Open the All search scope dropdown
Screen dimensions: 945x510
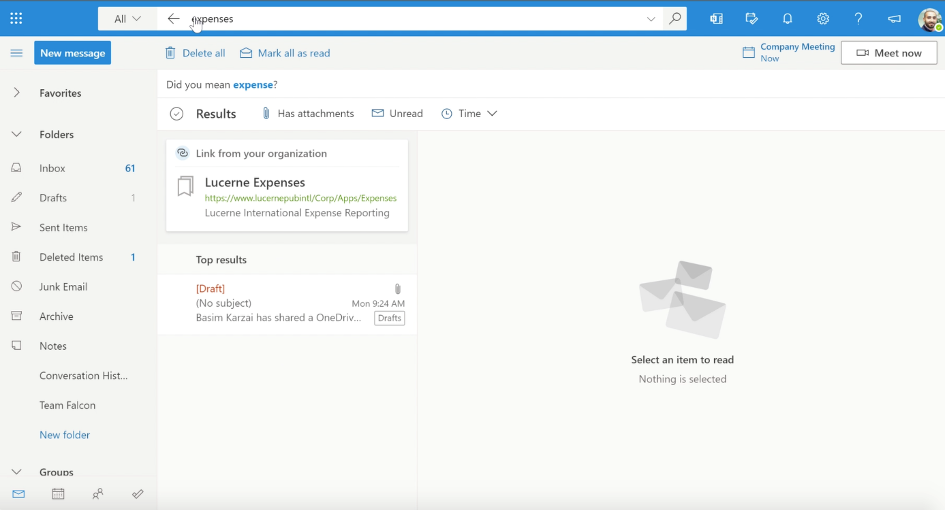tap(127, 19)
